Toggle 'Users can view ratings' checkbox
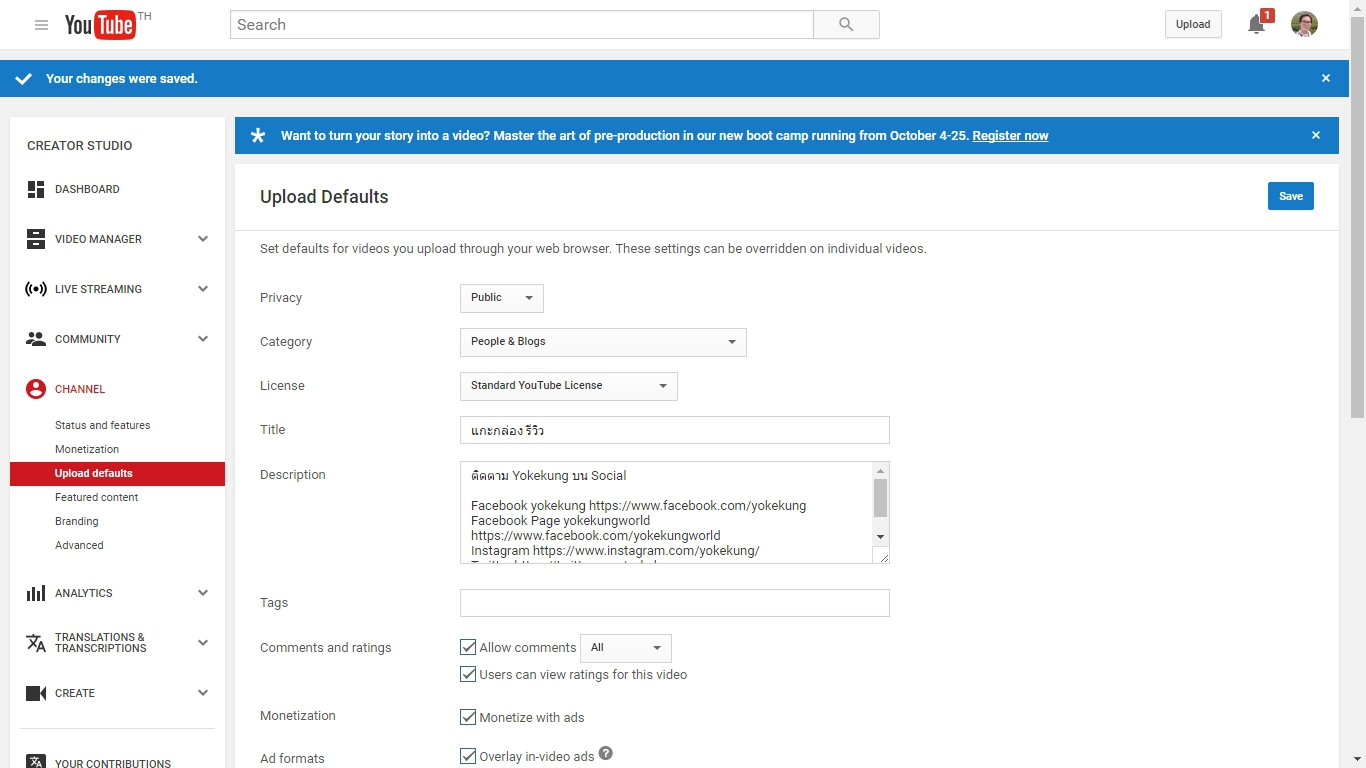 468,675
